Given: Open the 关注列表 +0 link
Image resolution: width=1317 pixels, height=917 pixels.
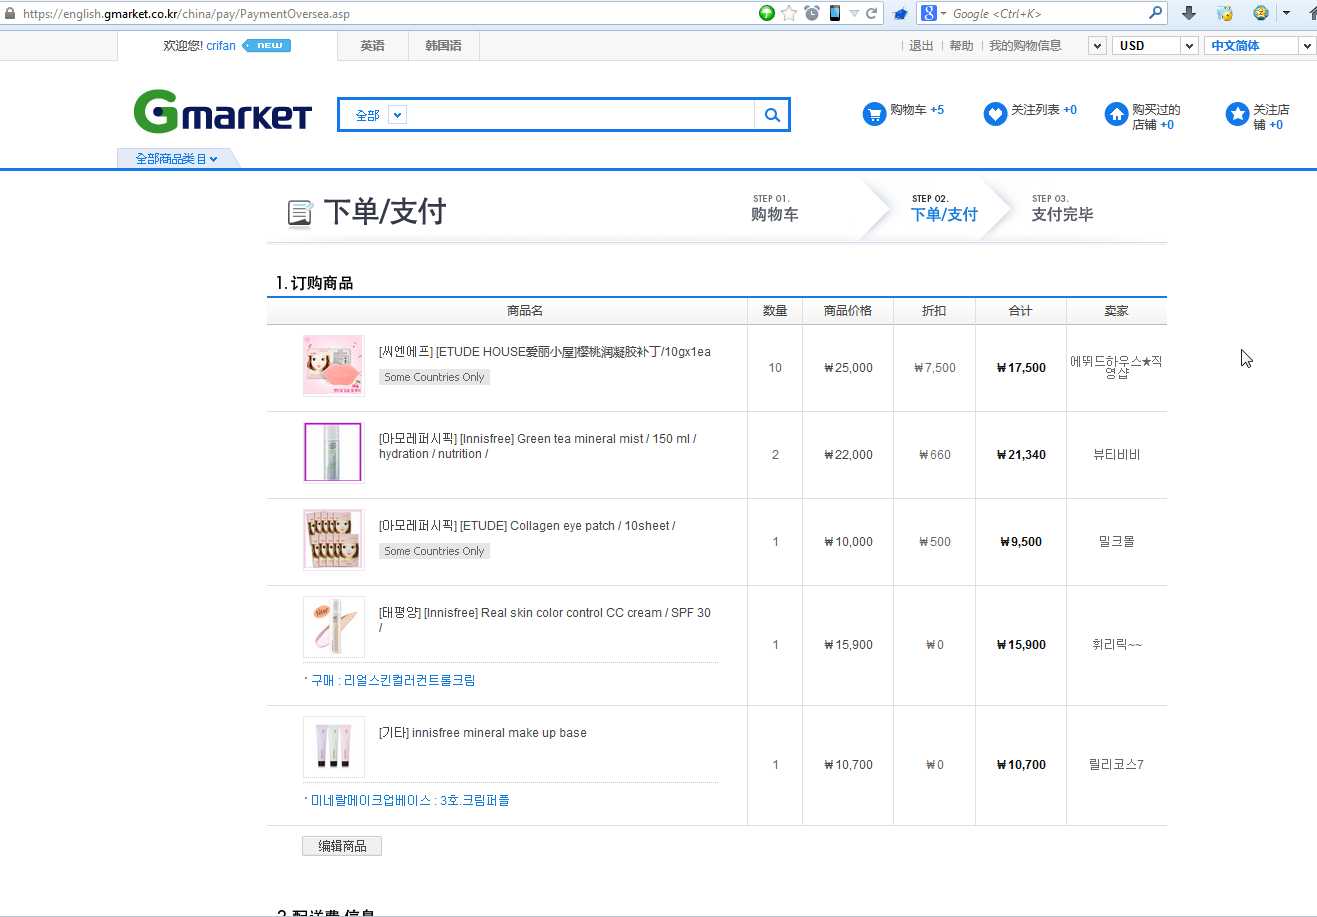Looking at the screenshot, I should coord(1044,110).
